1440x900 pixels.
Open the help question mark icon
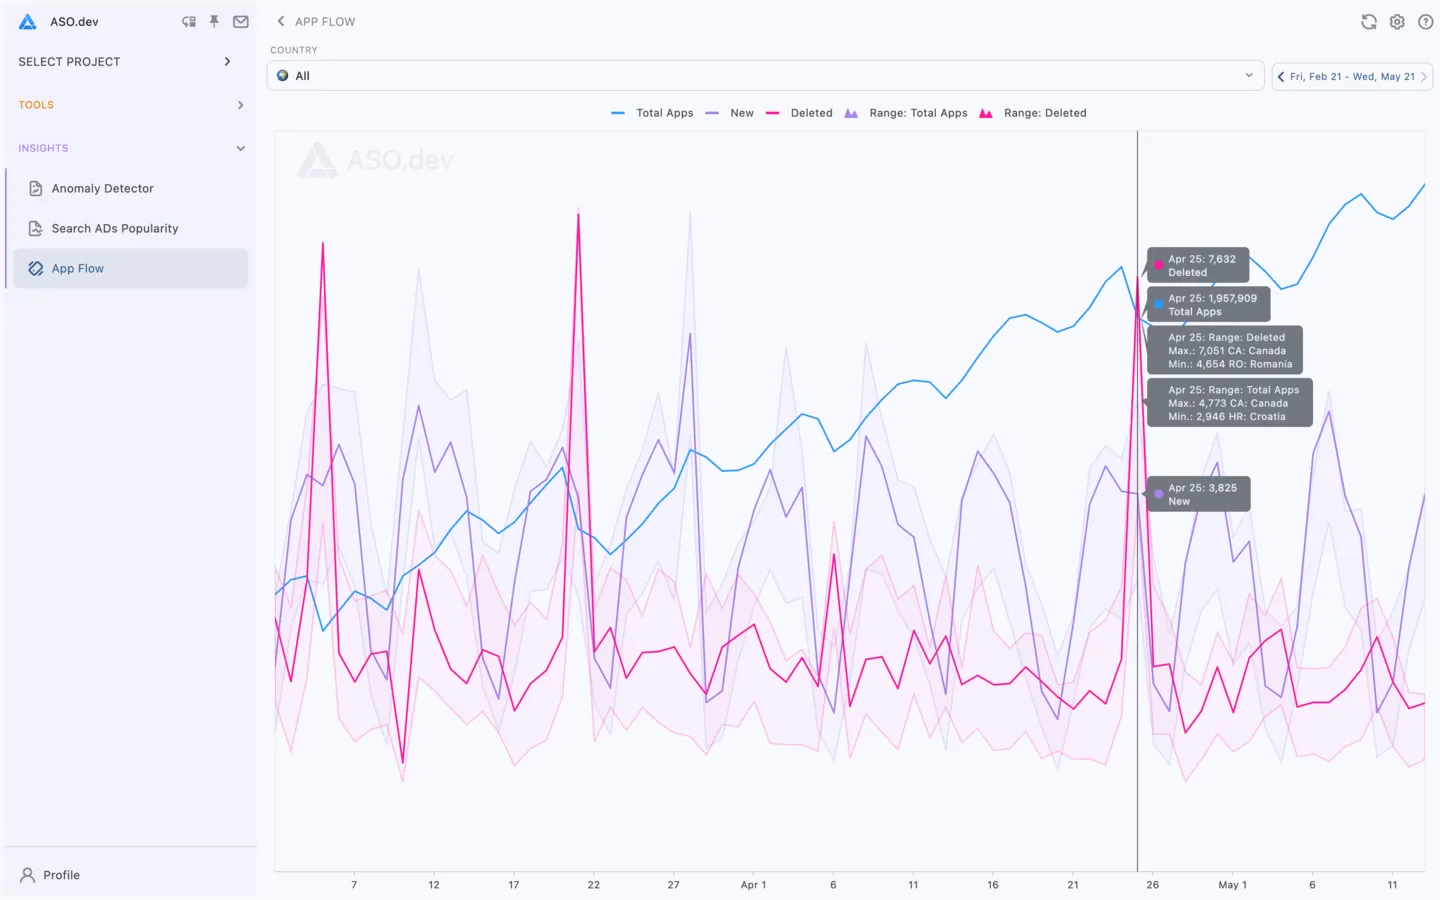click(1425, 21)
